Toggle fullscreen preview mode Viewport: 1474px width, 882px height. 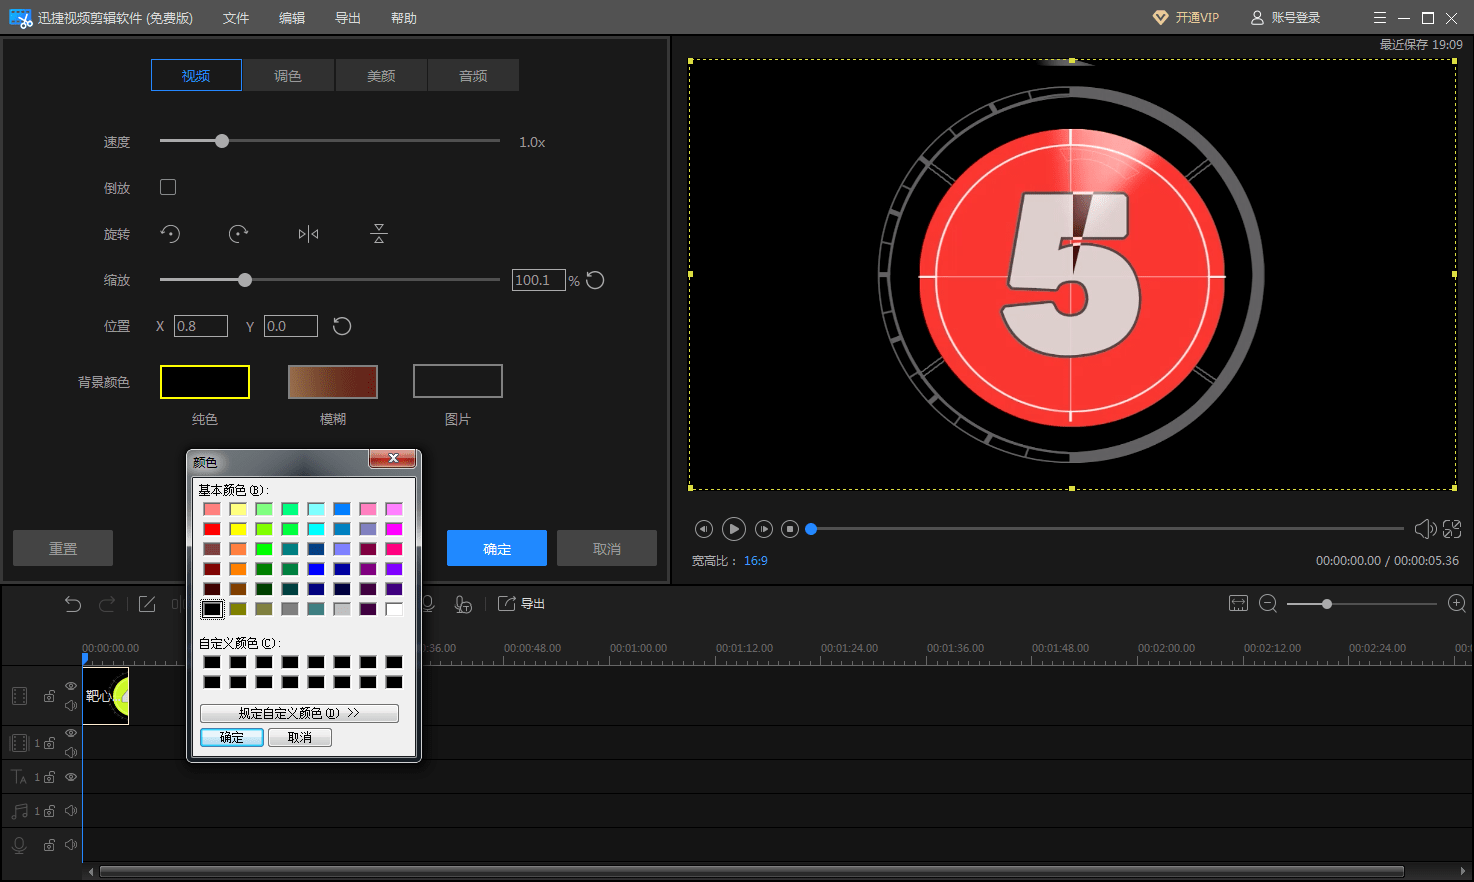(x=1452, y=529)
